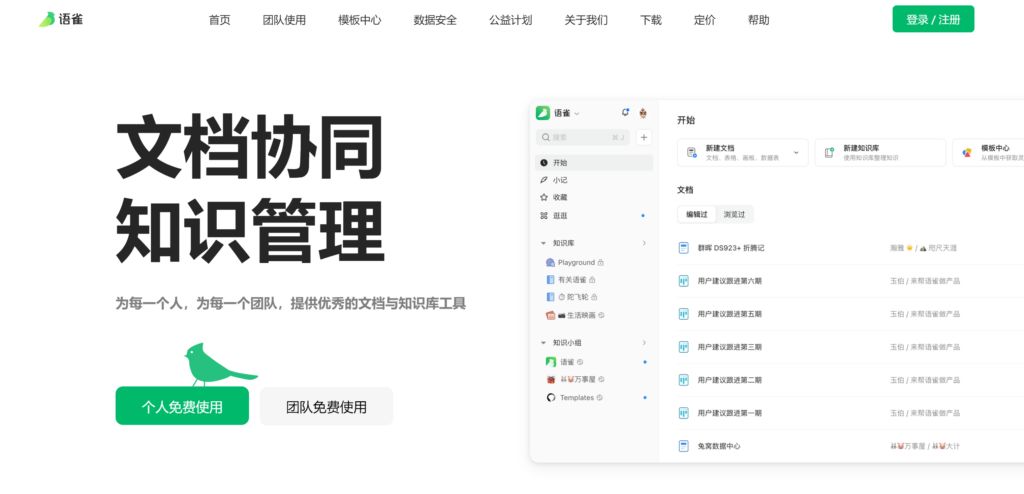Expand the 语雀 workspace switcher chevron

tap(577, 114)
